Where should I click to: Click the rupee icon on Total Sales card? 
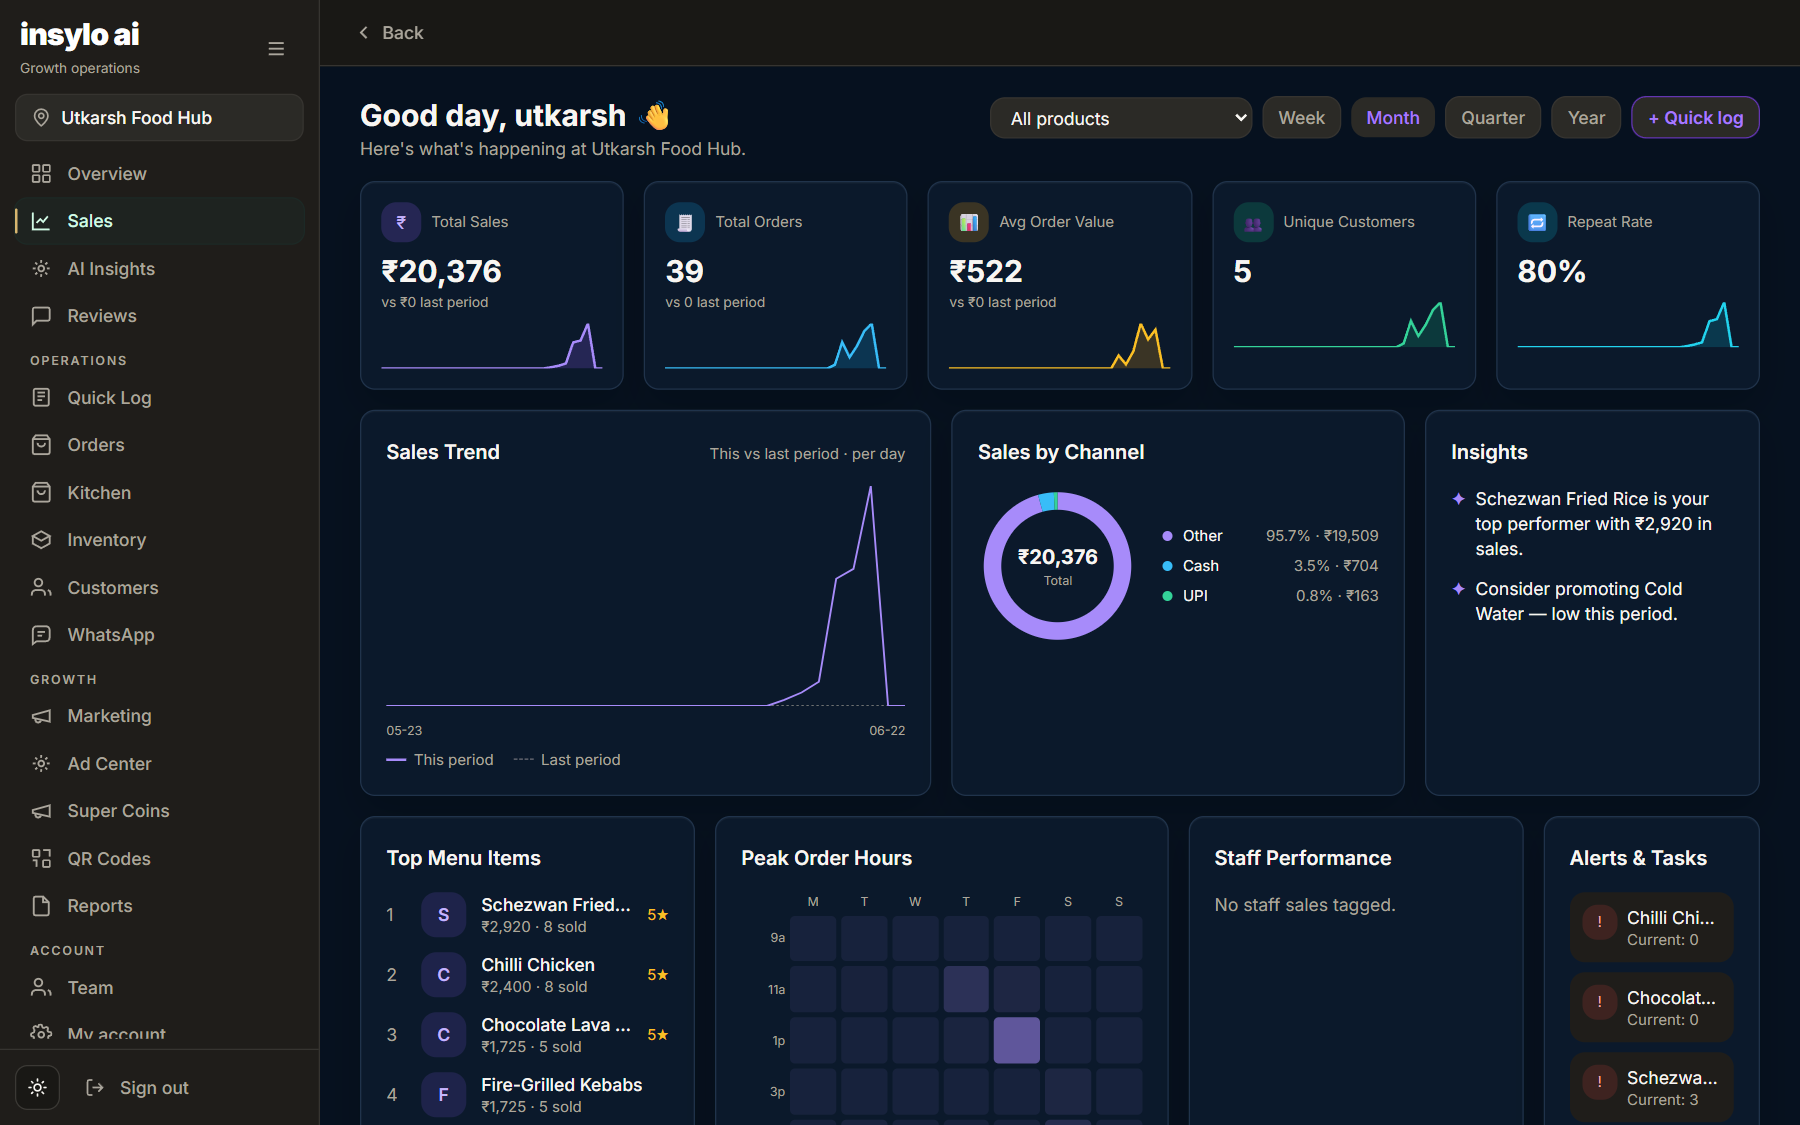401,222
